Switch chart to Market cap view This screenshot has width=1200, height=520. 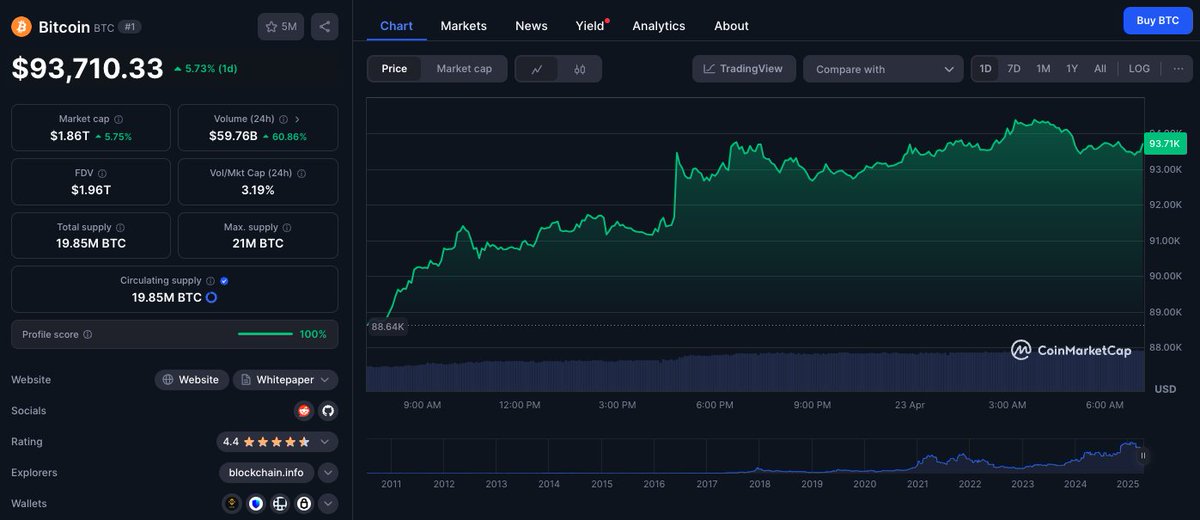point(464,69)
